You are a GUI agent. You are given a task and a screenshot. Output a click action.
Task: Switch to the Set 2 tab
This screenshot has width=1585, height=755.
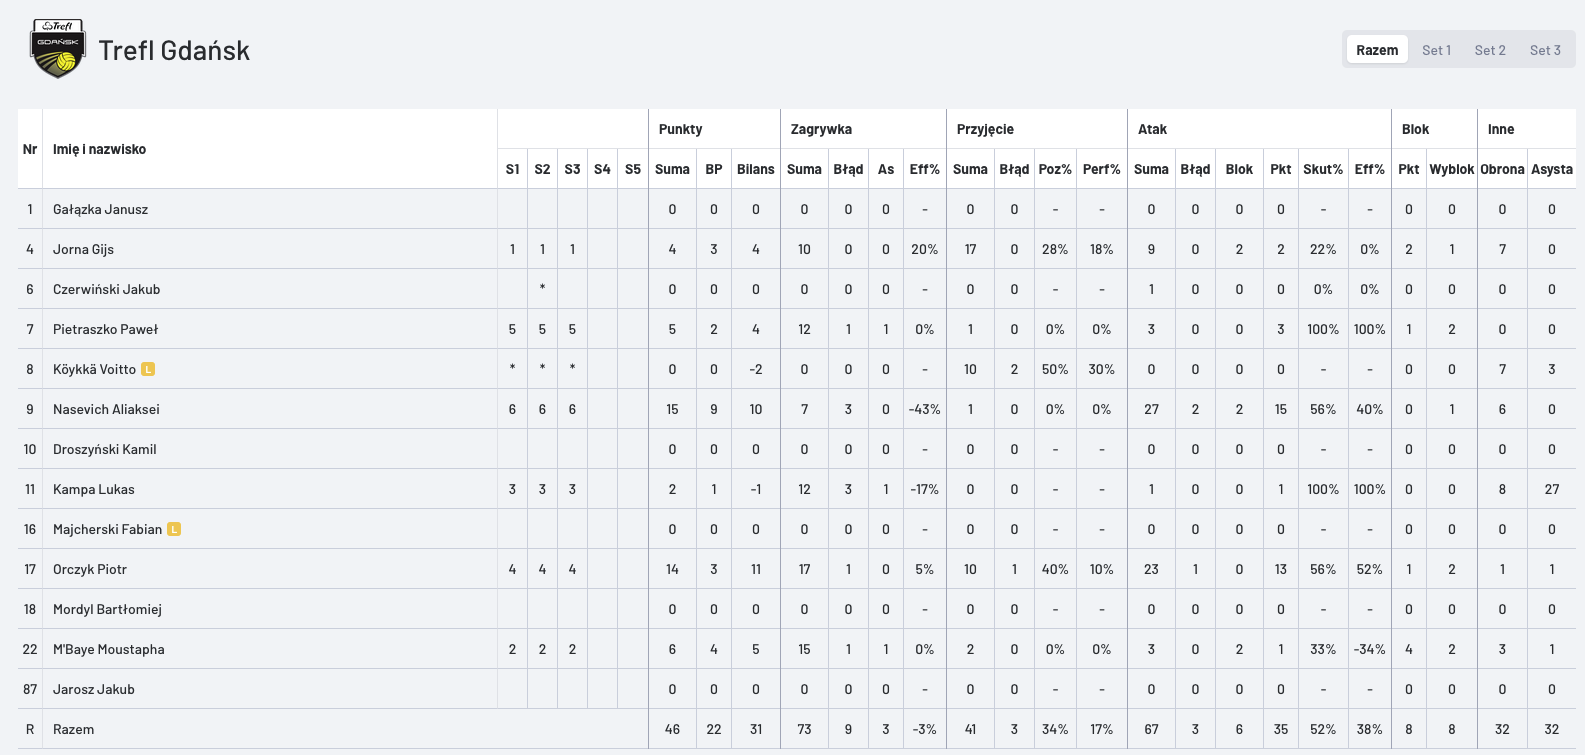(1490, 50)
